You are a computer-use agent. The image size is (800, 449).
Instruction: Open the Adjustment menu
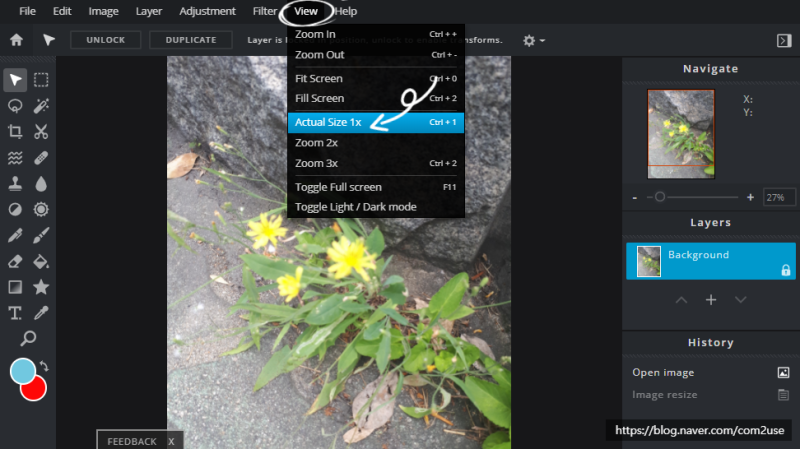207,11
